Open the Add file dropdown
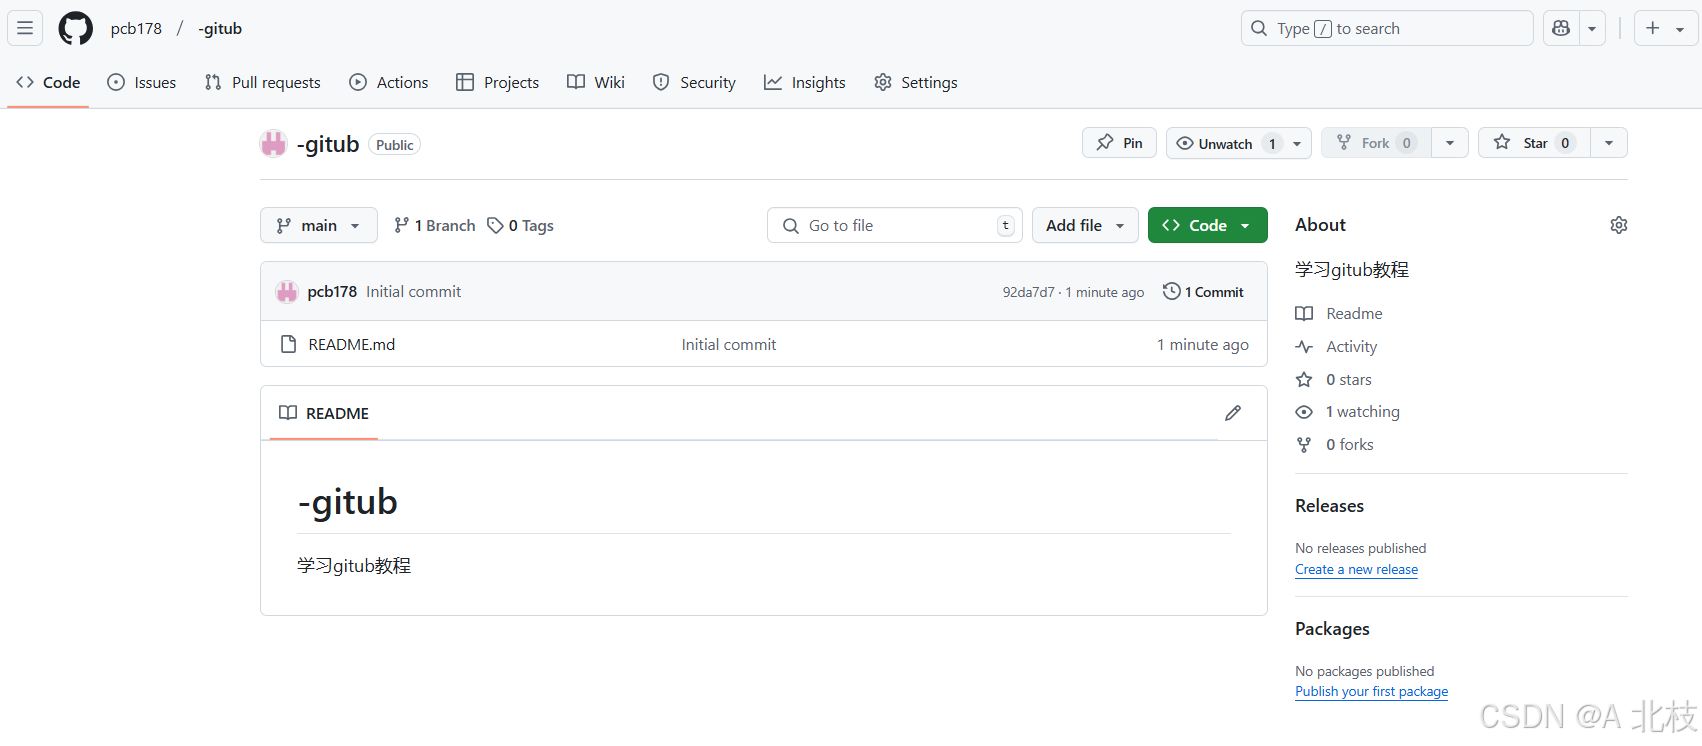The width and height of the screenshot is (1702, 746). point(1085,225)
